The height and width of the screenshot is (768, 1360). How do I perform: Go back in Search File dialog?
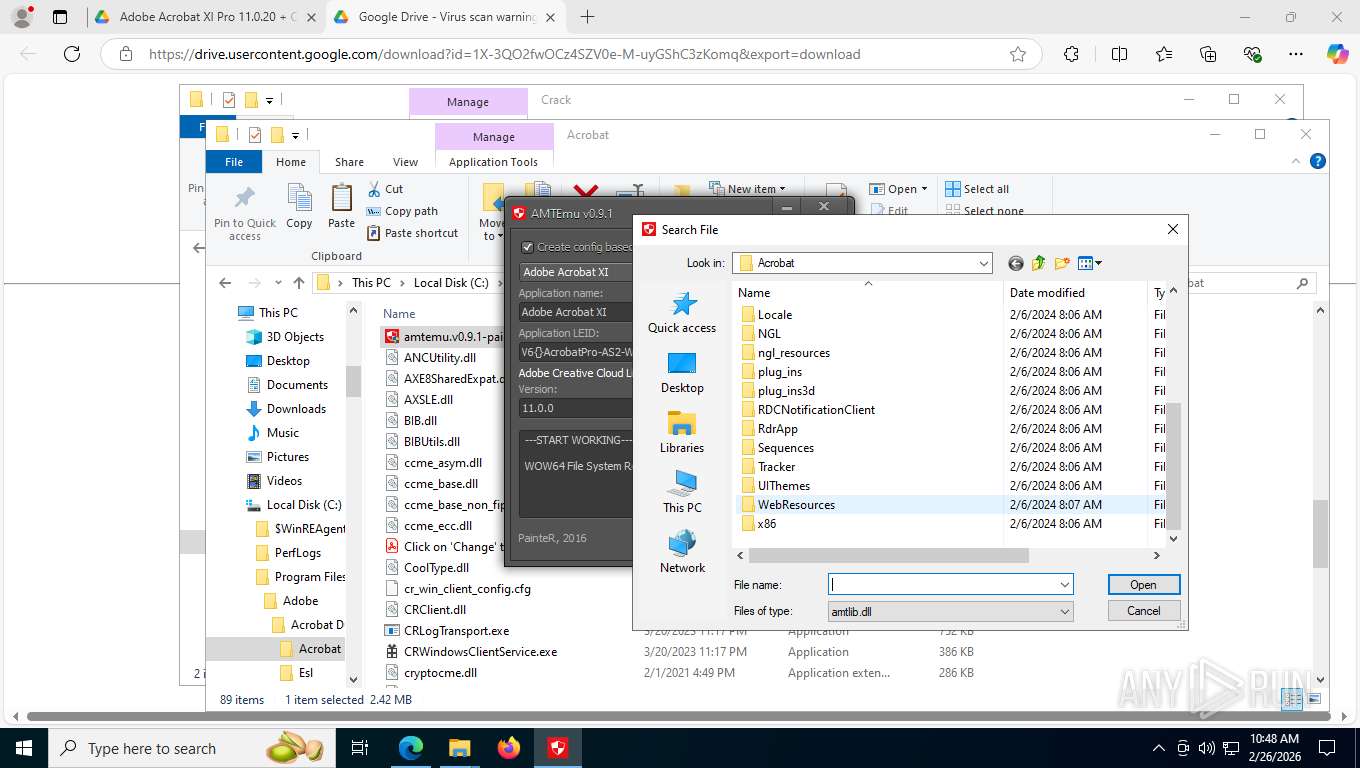[x=1016, y=263]
